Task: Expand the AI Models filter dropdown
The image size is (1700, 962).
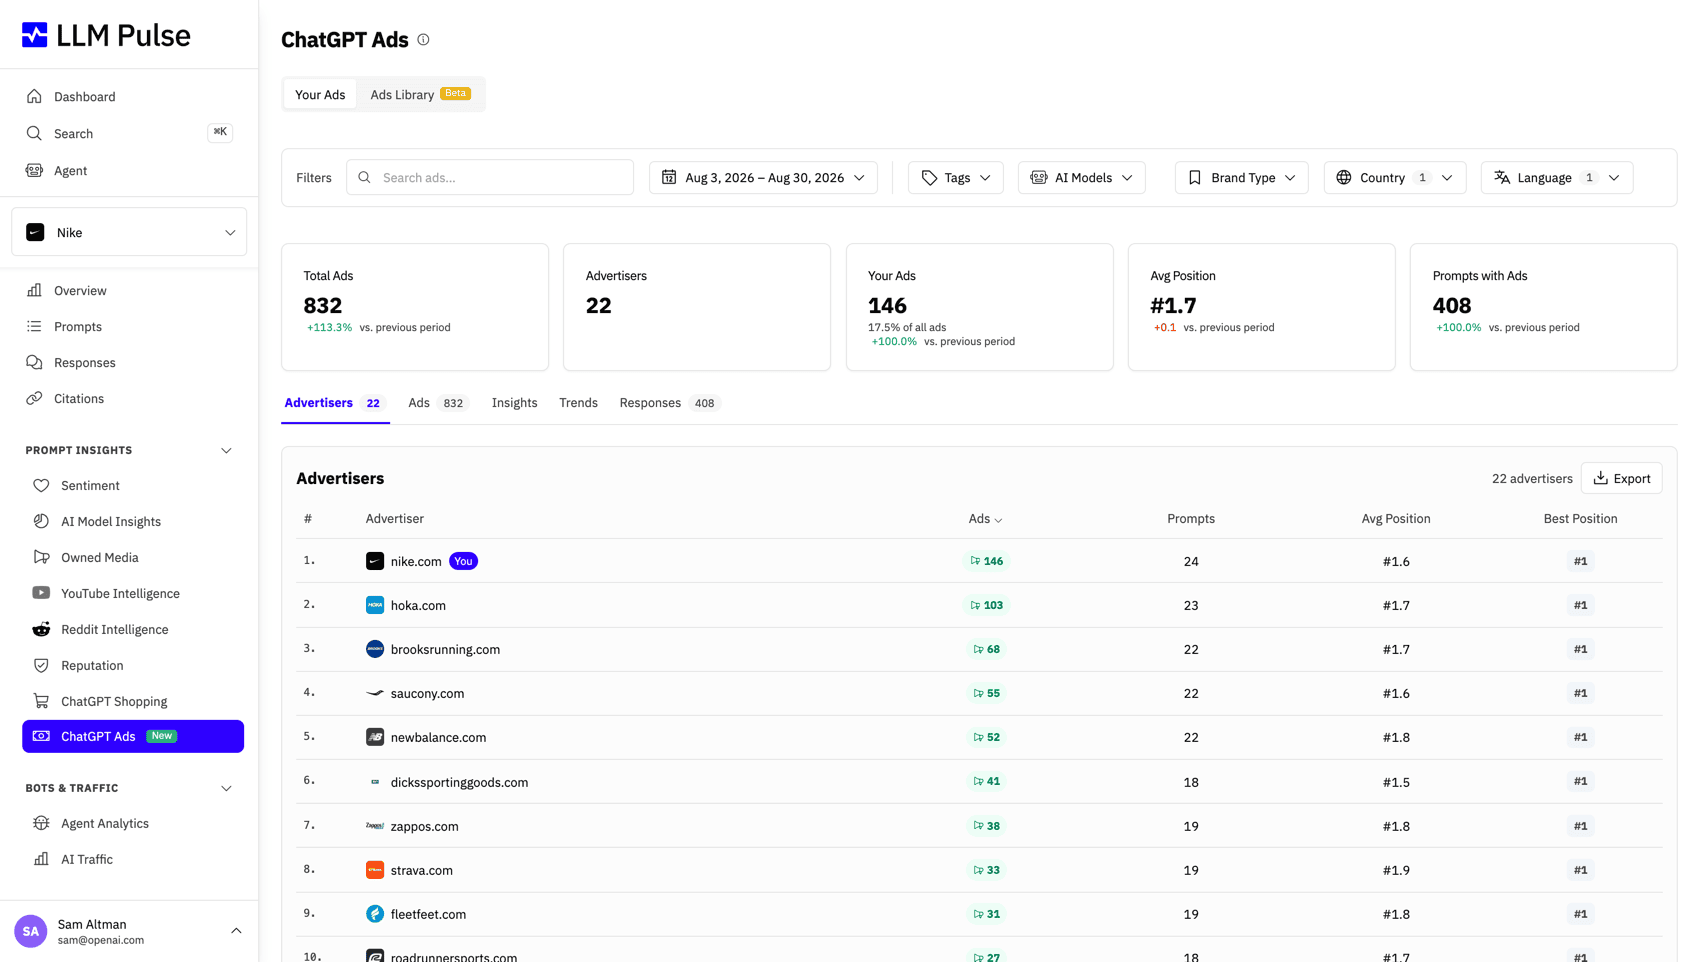Action: [x=1082, y=178]
